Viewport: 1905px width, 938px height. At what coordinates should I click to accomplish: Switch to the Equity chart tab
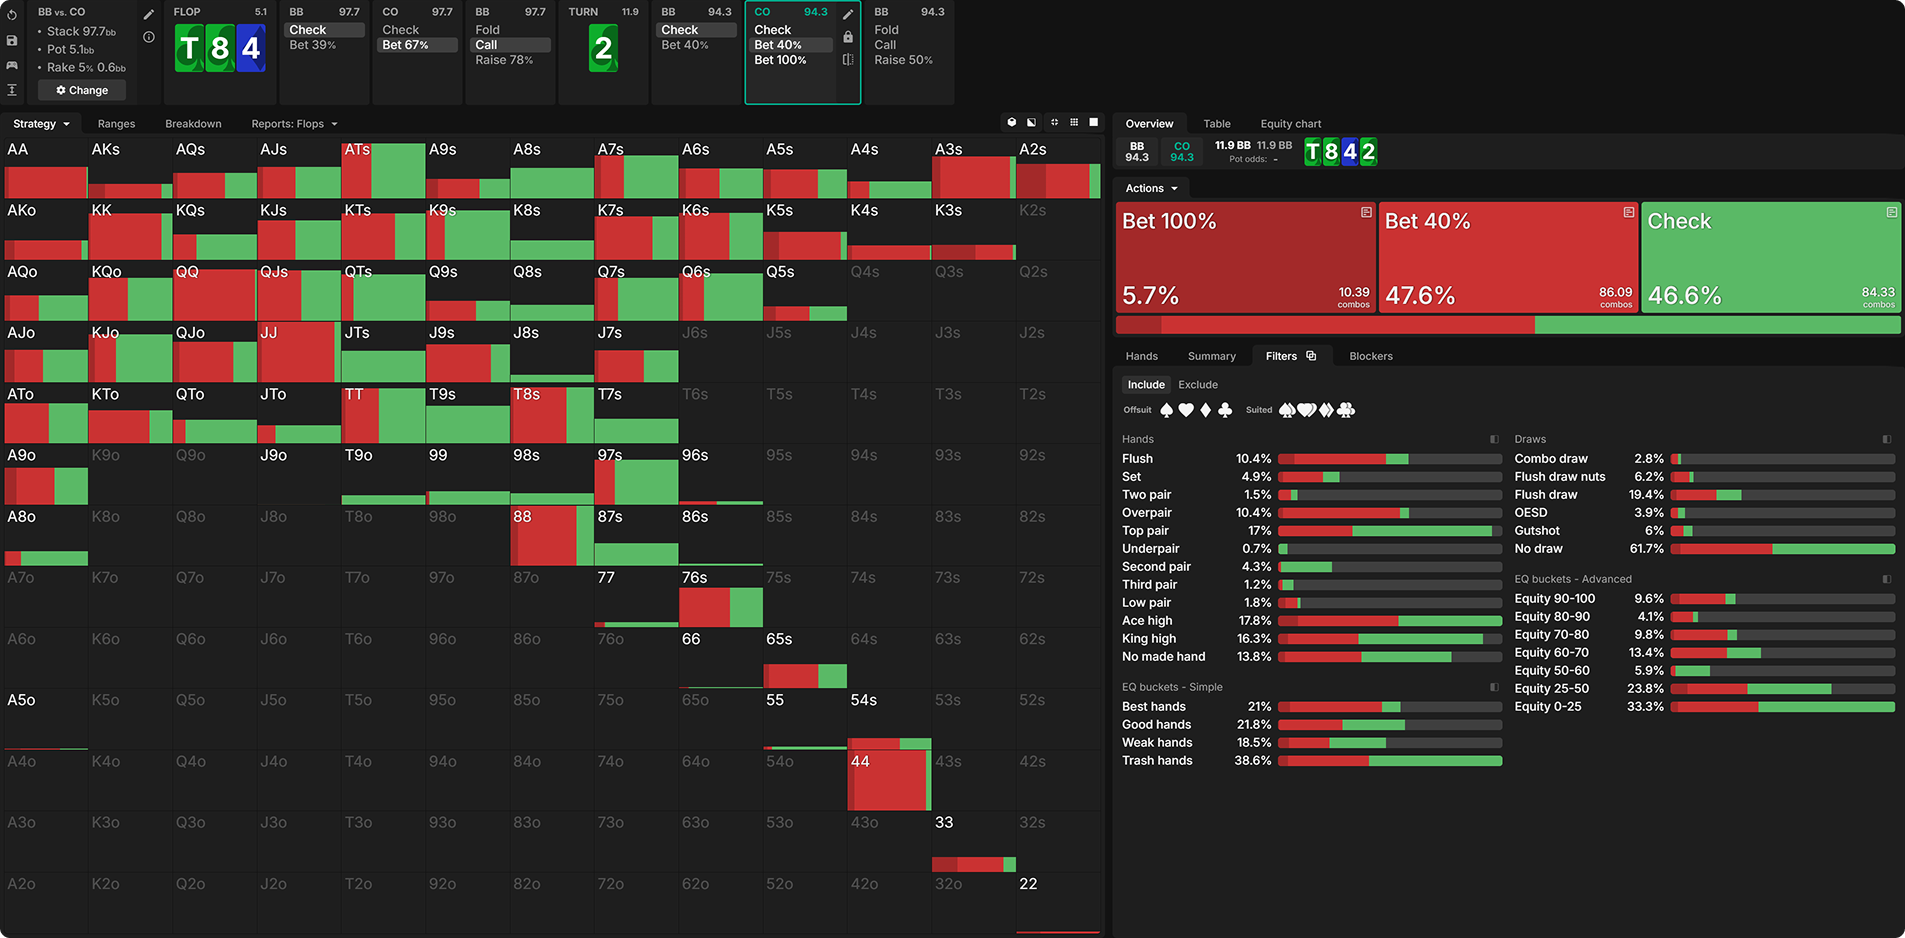(1290, 124)
